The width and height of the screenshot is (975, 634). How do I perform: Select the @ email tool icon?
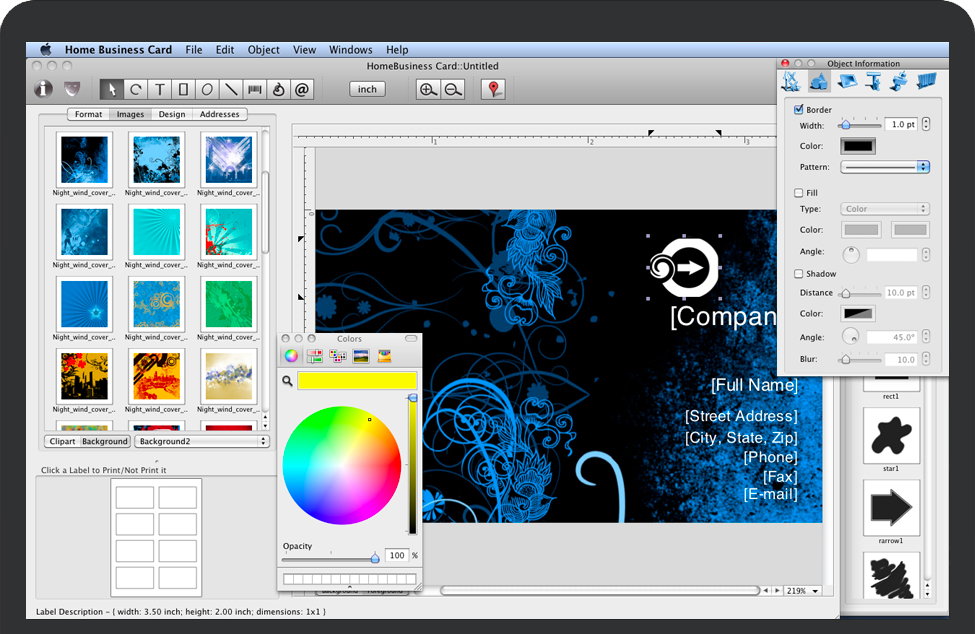302,89
